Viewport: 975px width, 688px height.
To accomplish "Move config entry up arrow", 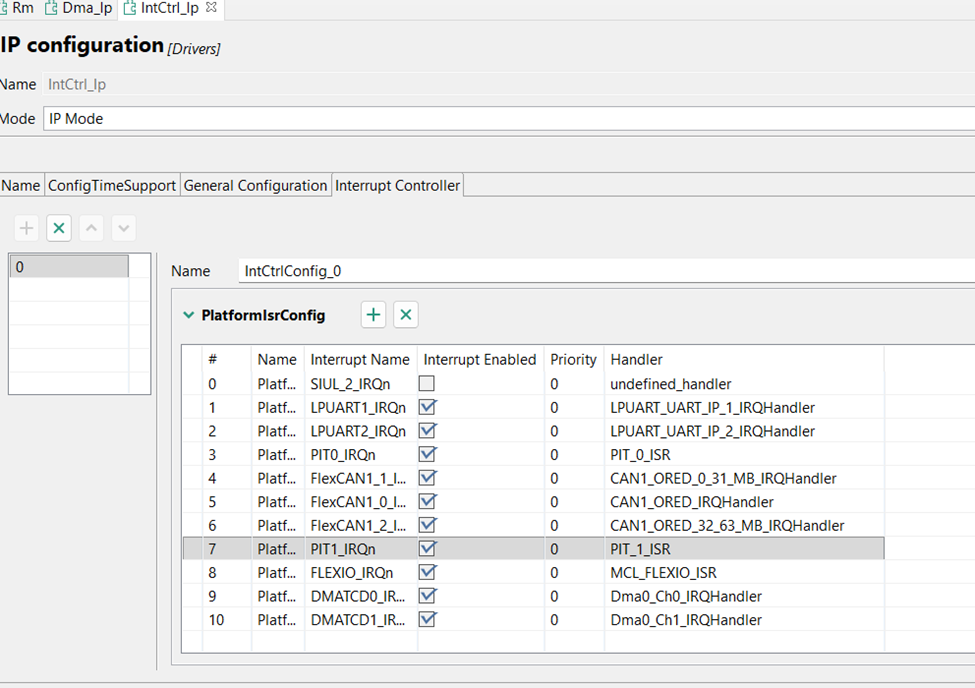I will tap(91, 228).
